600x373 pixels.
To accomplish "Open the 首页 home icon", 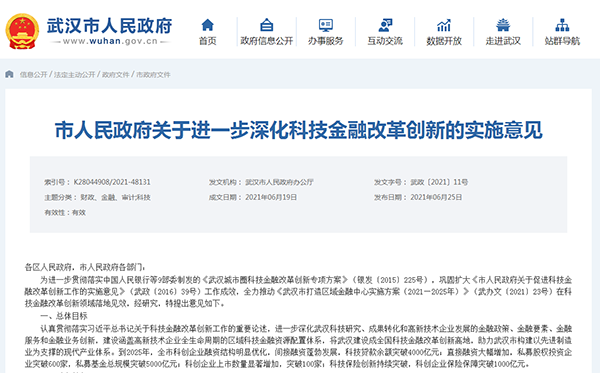I will tap(207, 25).
